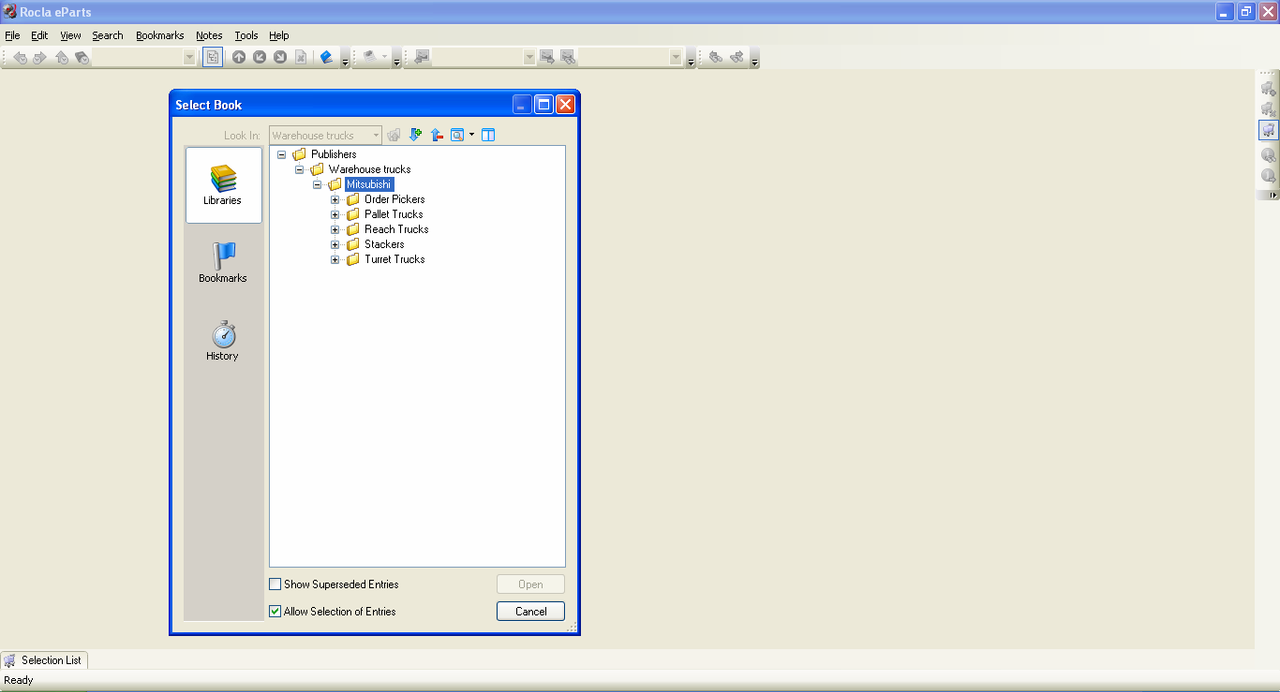Toggle the split-pane layout icon in dialog
1280x692 pixels.
(488, 135)
